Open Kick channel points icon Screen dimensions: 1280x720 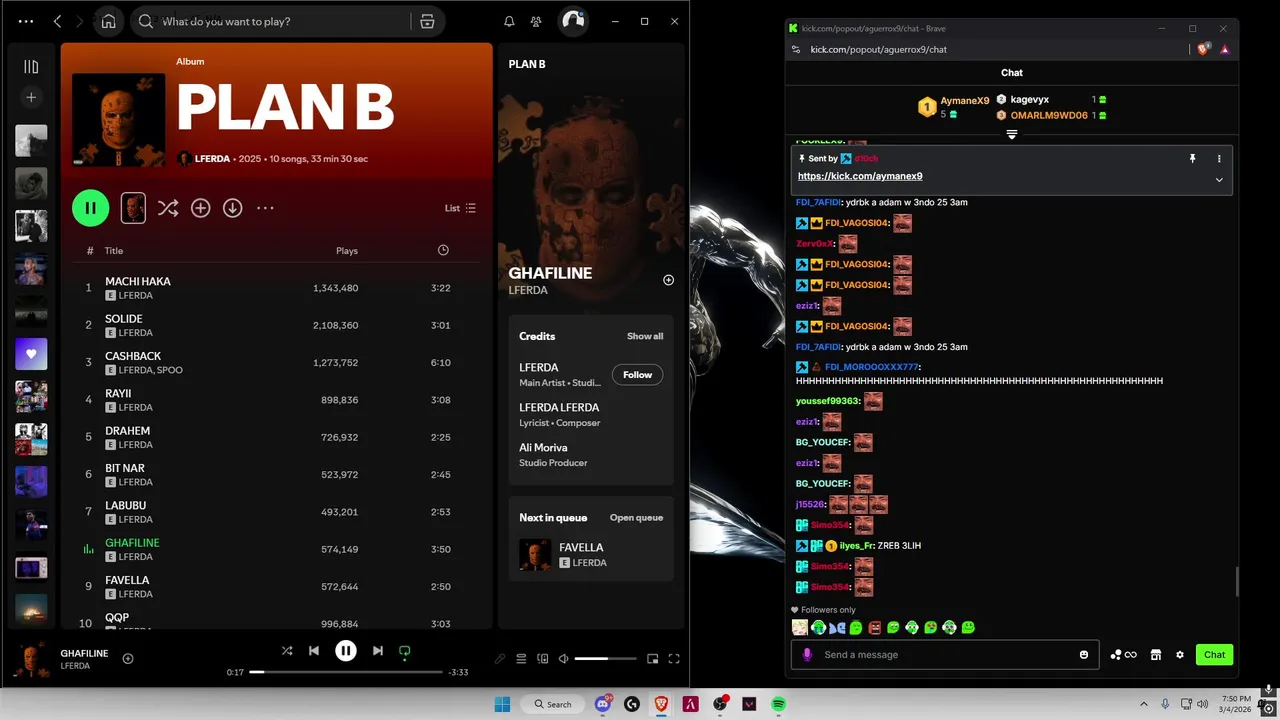click(1123, 655)
